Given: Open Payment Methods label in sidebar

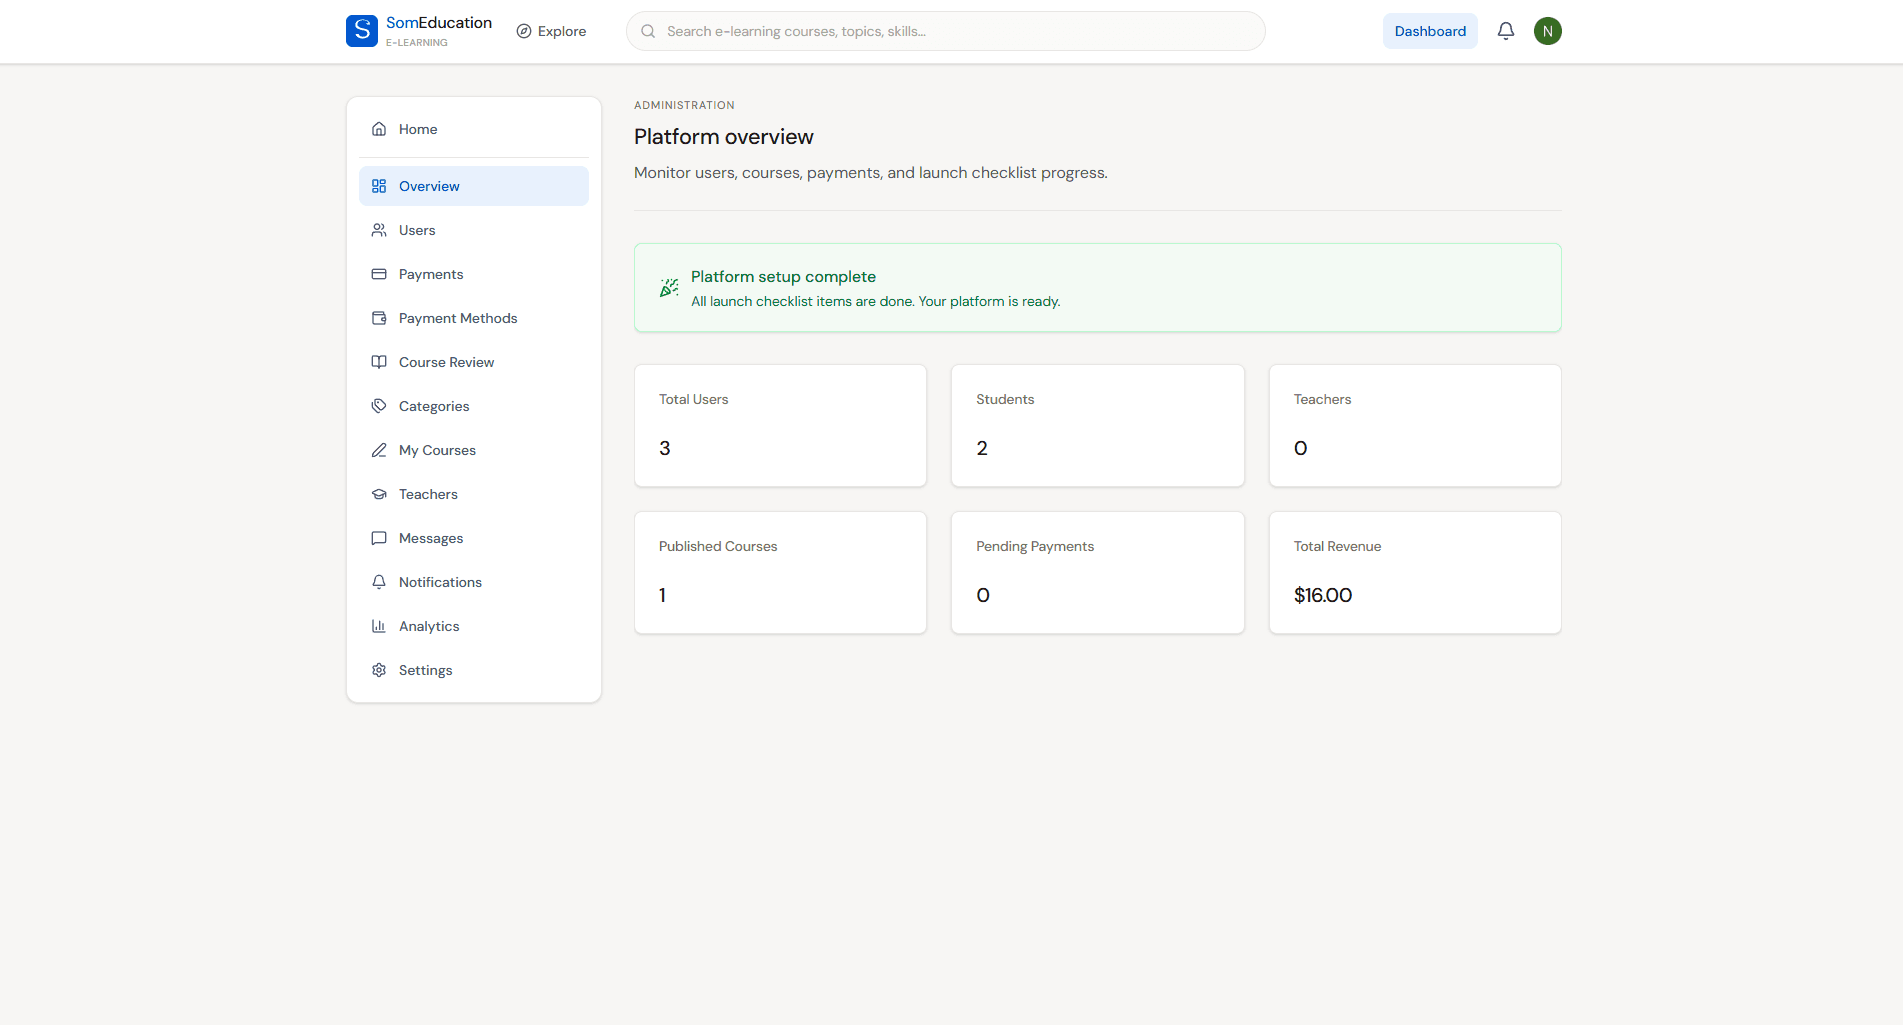Looking at the screenshot, I should click(458, 318).
